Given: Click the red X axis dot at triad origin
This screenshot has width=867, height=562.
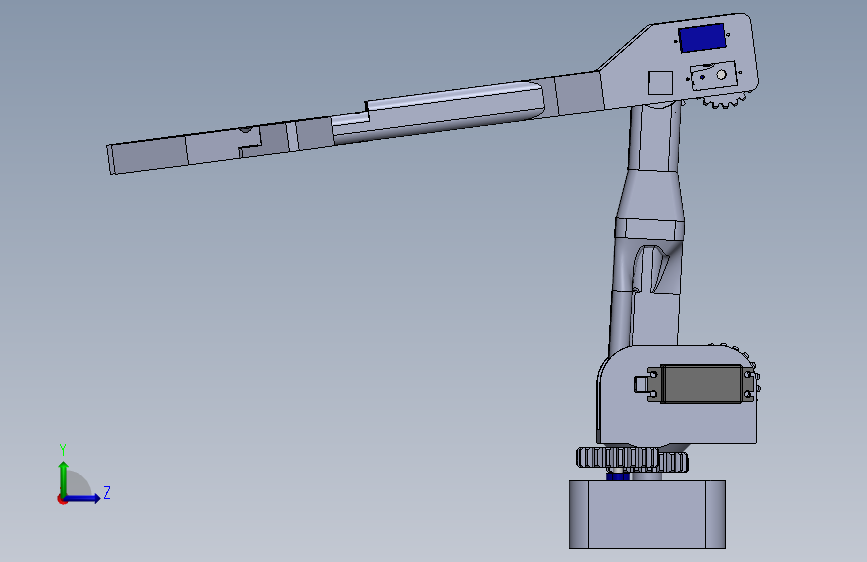Looking at the screenshot, I should click(62, 499).
